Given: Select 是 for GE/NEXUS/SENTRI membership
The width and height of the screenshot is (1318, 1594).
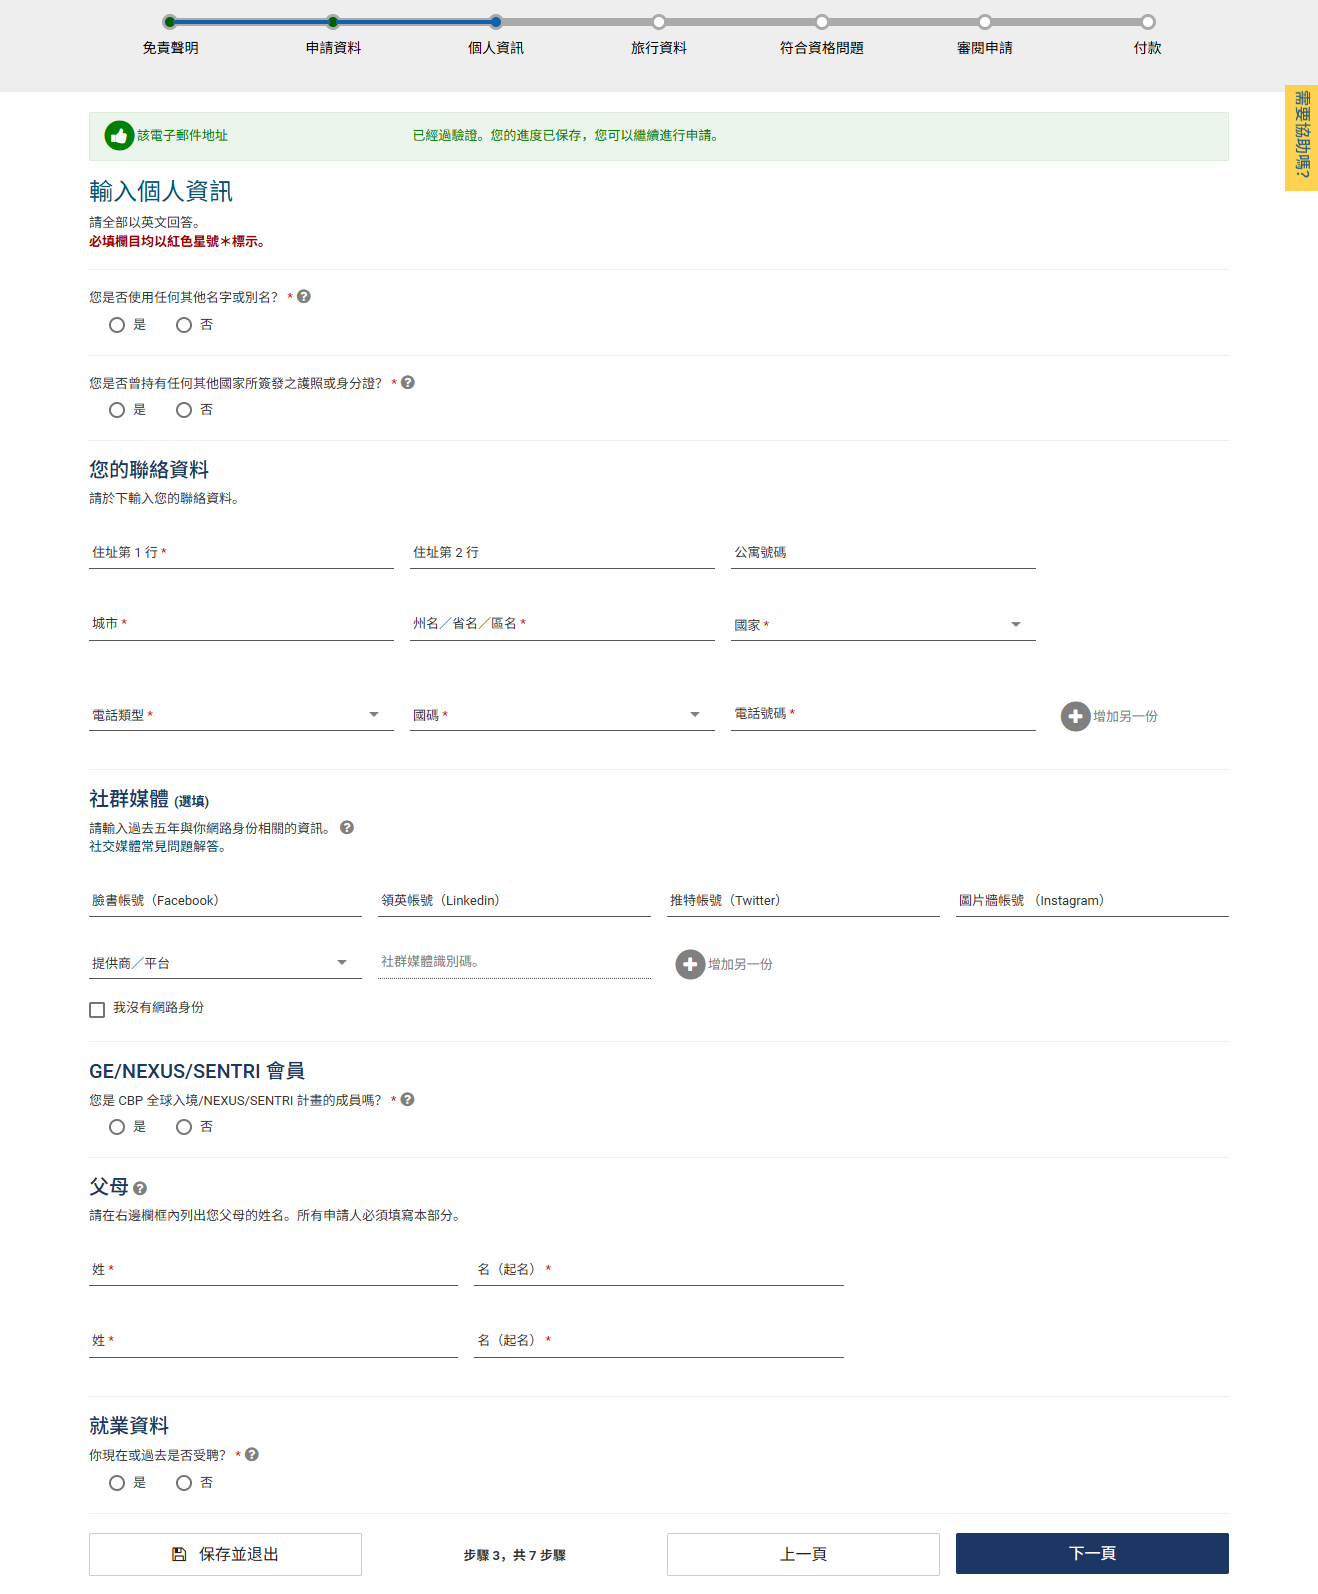Looking at the screenshot, I should (x=117, y=1127).
